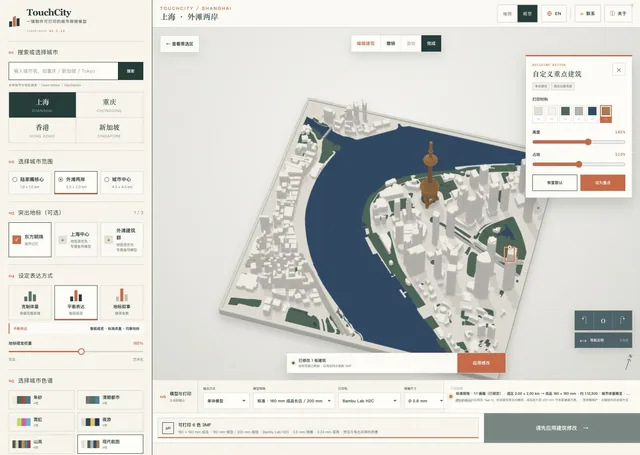Select the yellow-navy night palette thumbnail
This screenshot has height=455, width=640.
click(92, 422)
